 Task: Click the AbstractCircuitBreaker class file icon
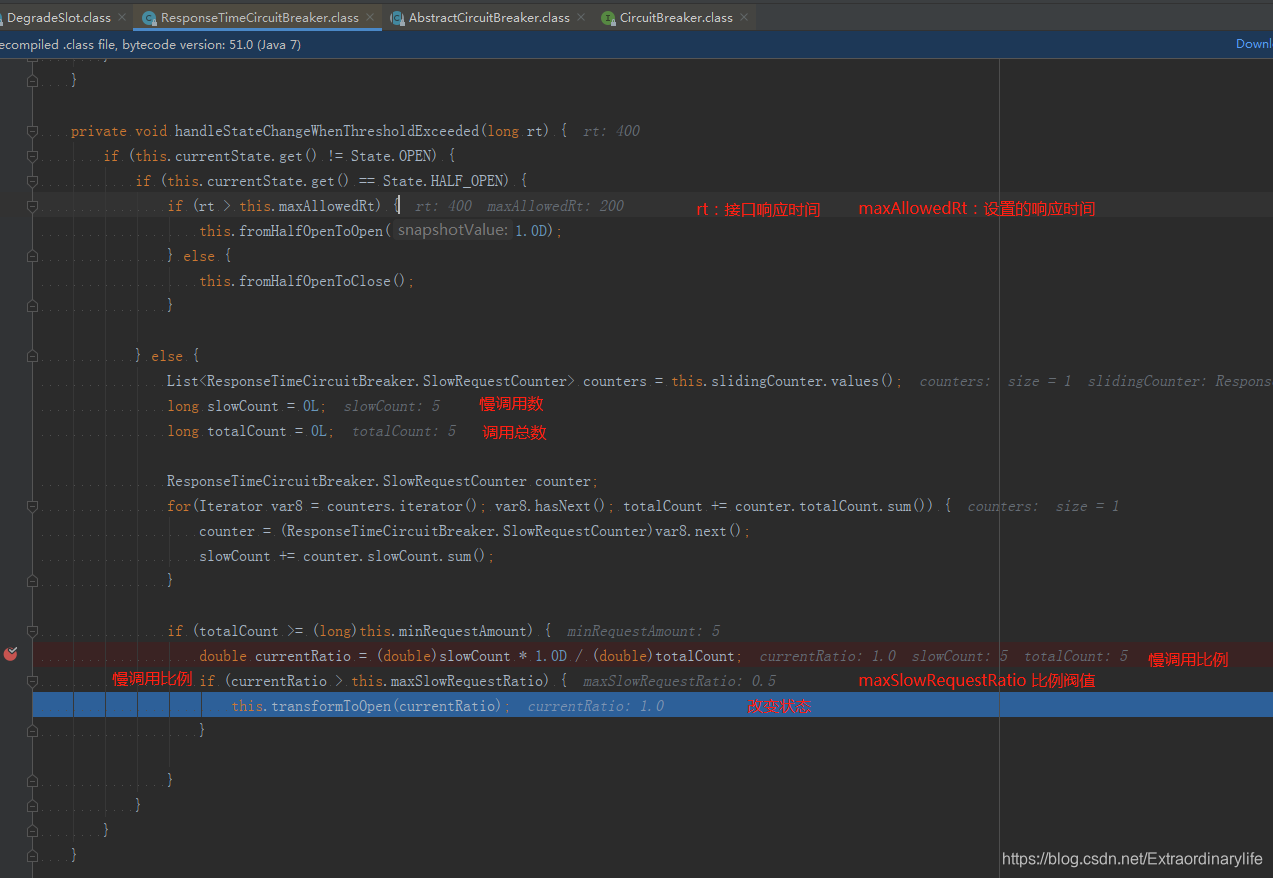click(397, 18)
